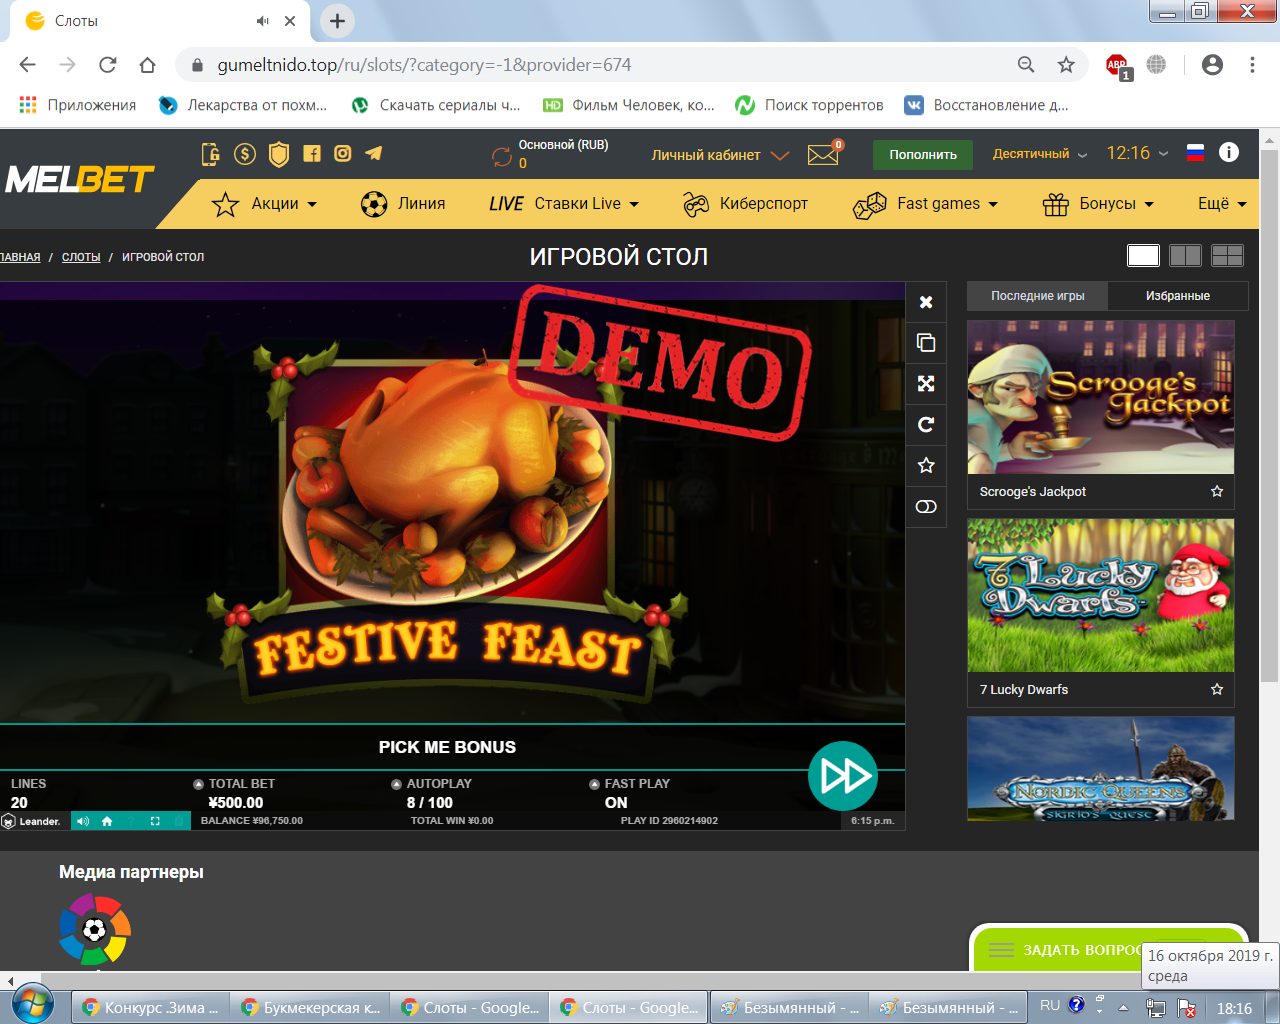The width and height of the screenshot is (1280, 1024).
Task: Click the Melbet logo
Action: tap(79, 180)
